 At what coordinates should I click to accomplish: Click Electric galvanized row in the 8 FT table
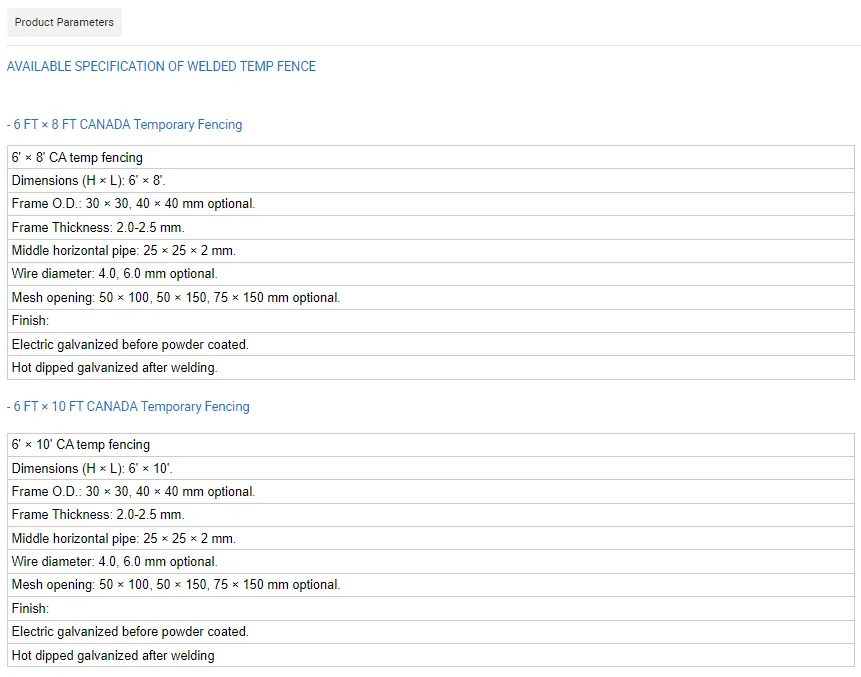(x=130, y=344)
